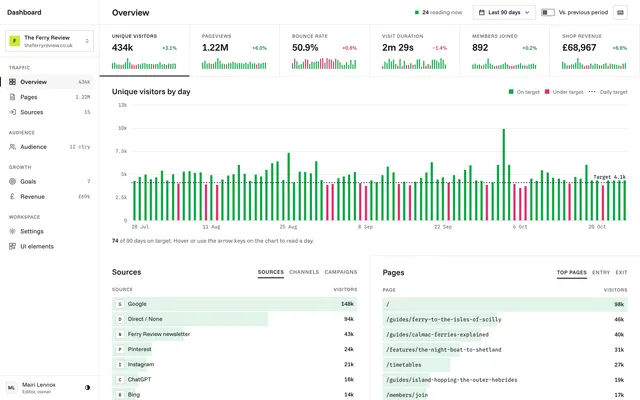Click the Under target legend swatch
The image size is (640, 400).
(x=547, y=92)
